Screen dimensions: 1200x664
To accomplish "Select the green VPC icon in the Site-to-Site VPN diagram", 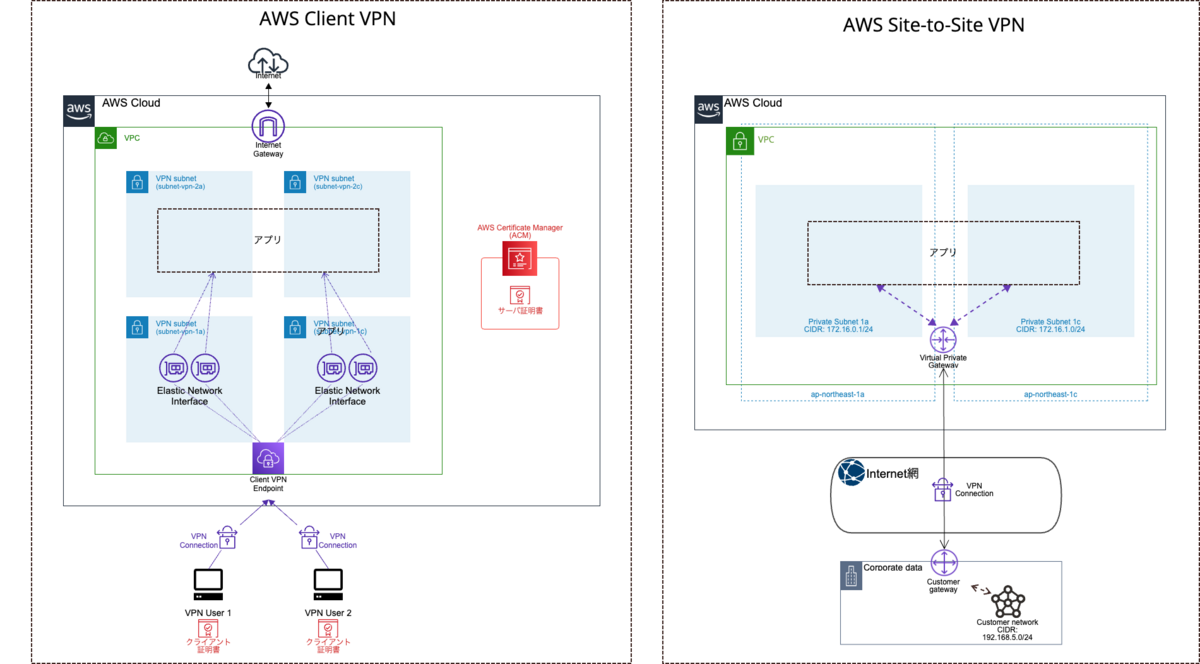I will pos(738,141).
